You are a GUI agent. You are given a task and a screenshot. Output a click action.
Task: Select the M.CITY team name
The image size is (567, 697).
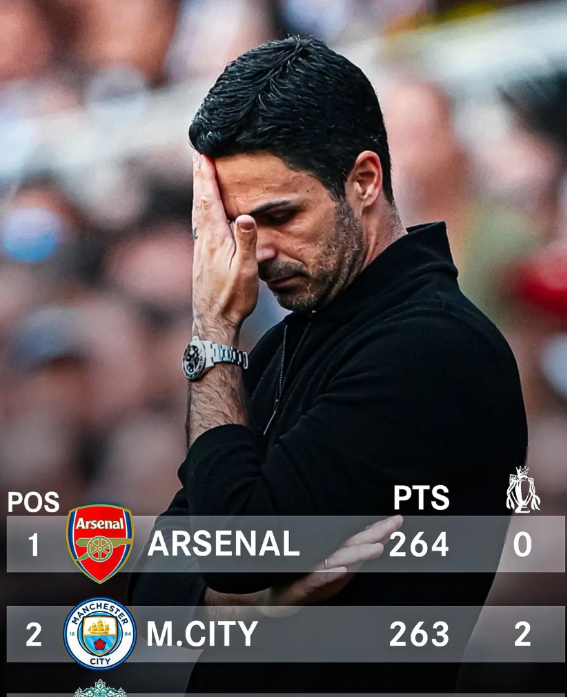[202, 633]
